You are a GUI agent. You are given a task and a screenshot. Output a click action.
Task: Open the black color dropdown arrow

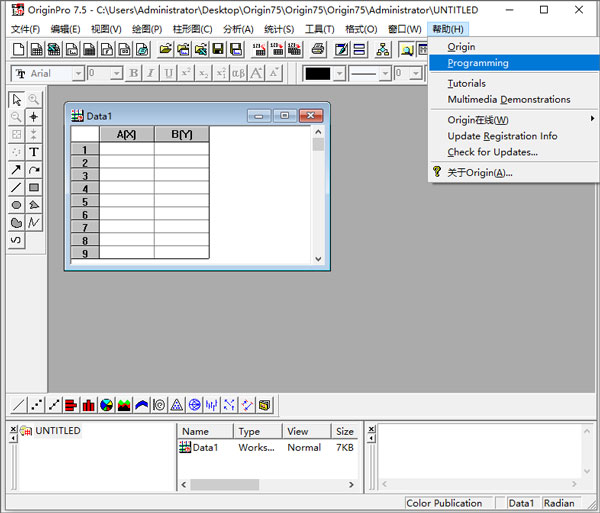tap(339, 73)
